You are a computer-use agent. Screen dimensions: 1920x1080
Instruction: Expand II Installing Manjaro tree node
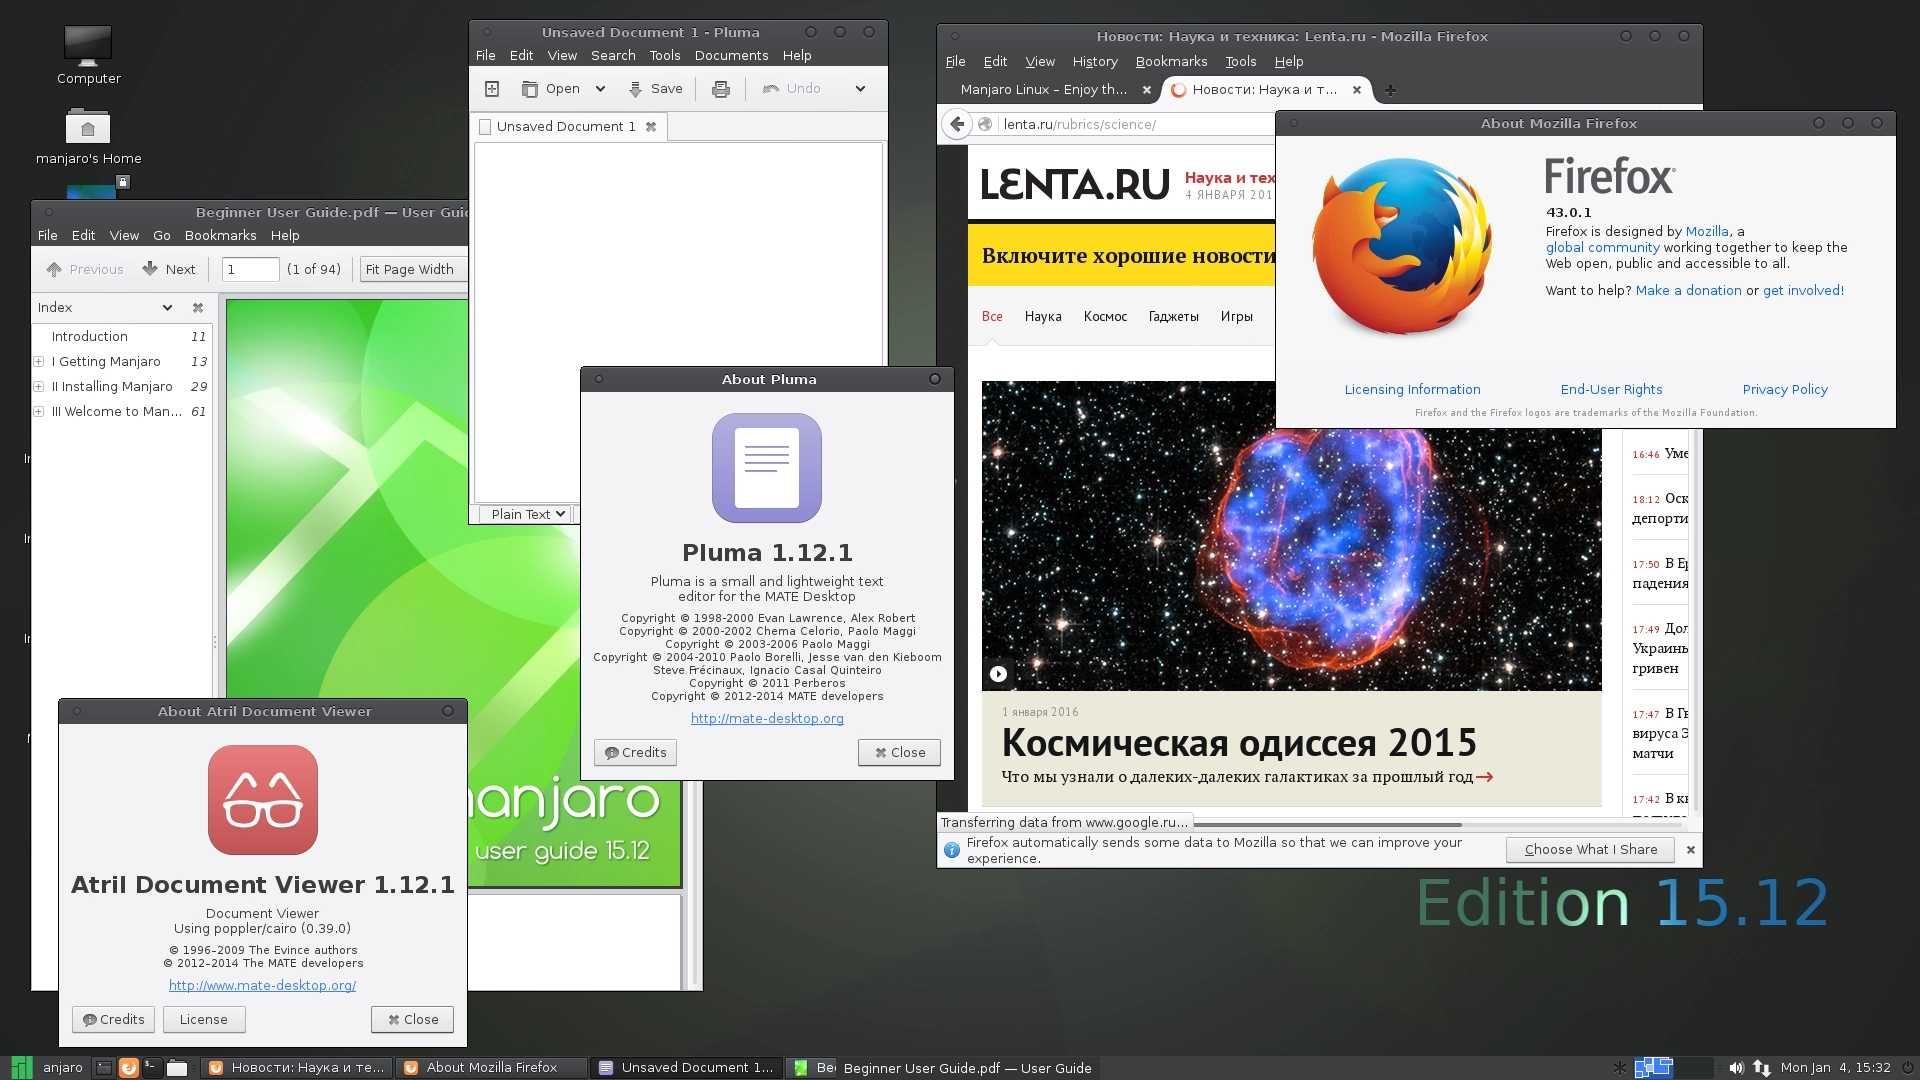click(39, 387)
